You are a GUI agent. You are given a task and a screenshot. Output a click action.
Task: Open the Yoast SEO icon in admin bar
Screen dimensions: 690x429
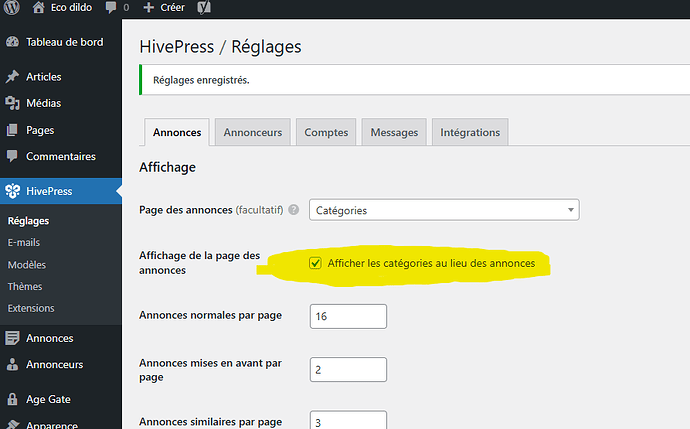click(204, 7)
